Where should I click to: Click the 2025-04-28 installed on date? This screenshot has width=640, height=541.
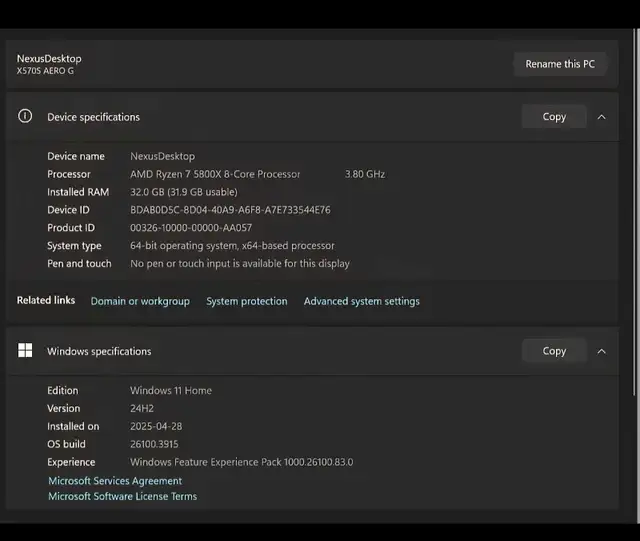[156, 427]
